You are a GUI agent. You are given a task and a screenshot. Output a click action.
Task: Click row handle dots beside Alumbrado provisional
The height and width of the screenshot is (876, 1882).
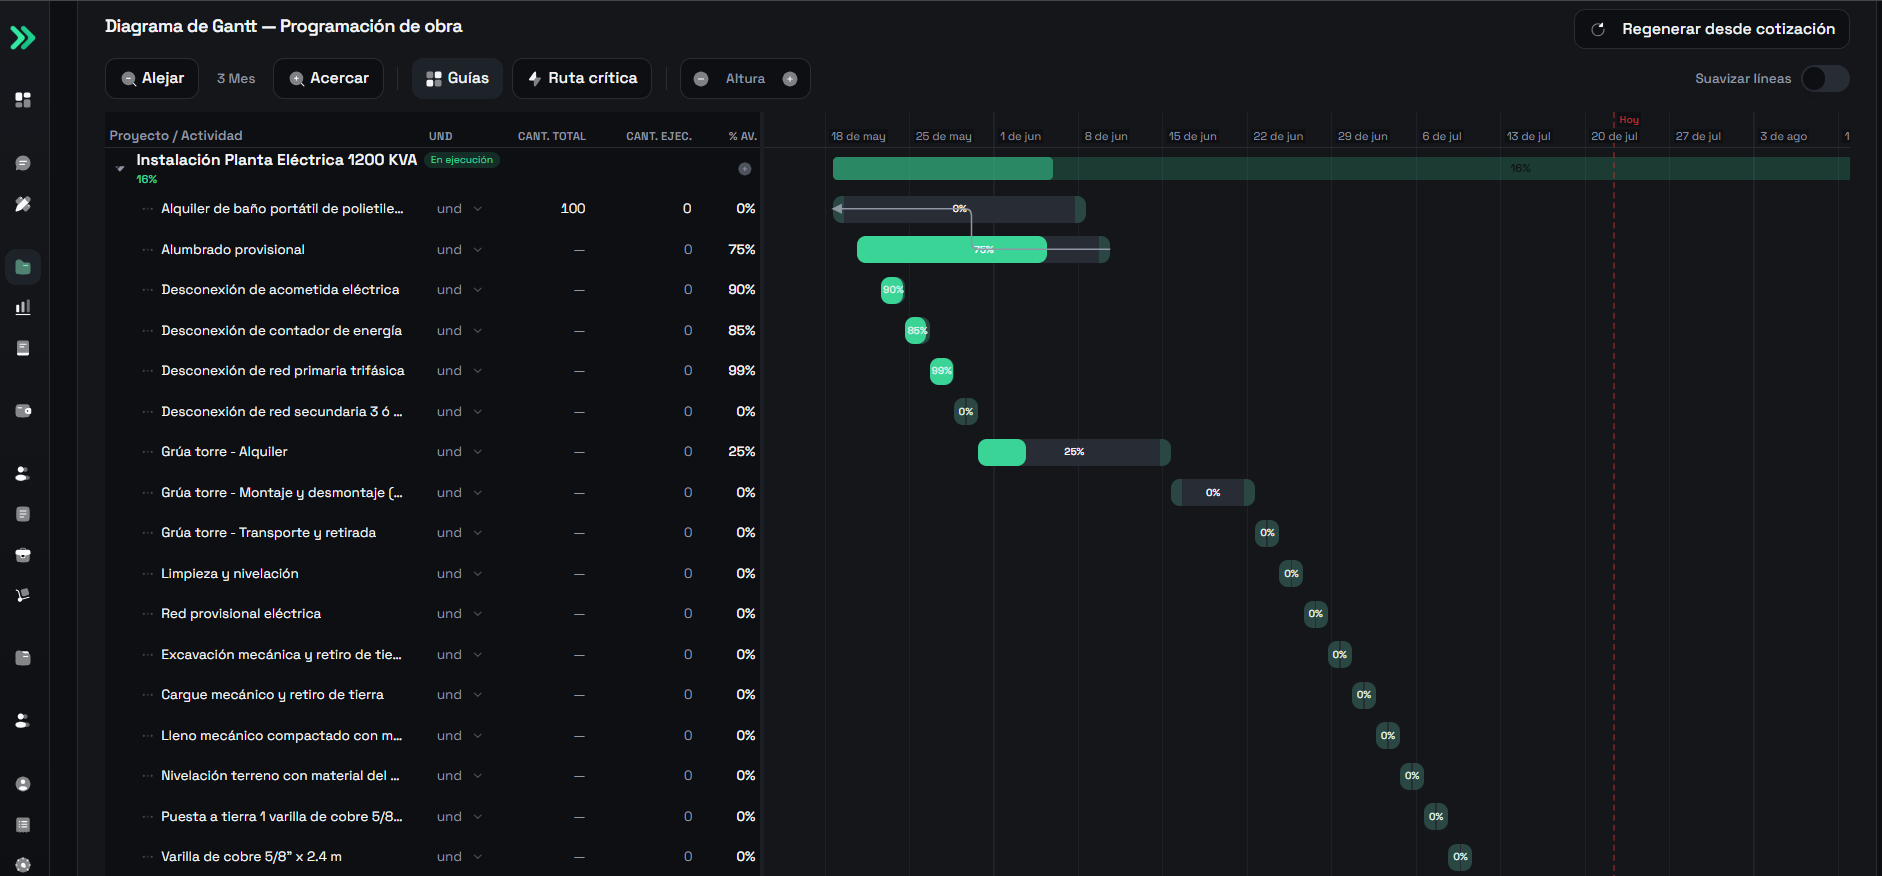point(148,250)
